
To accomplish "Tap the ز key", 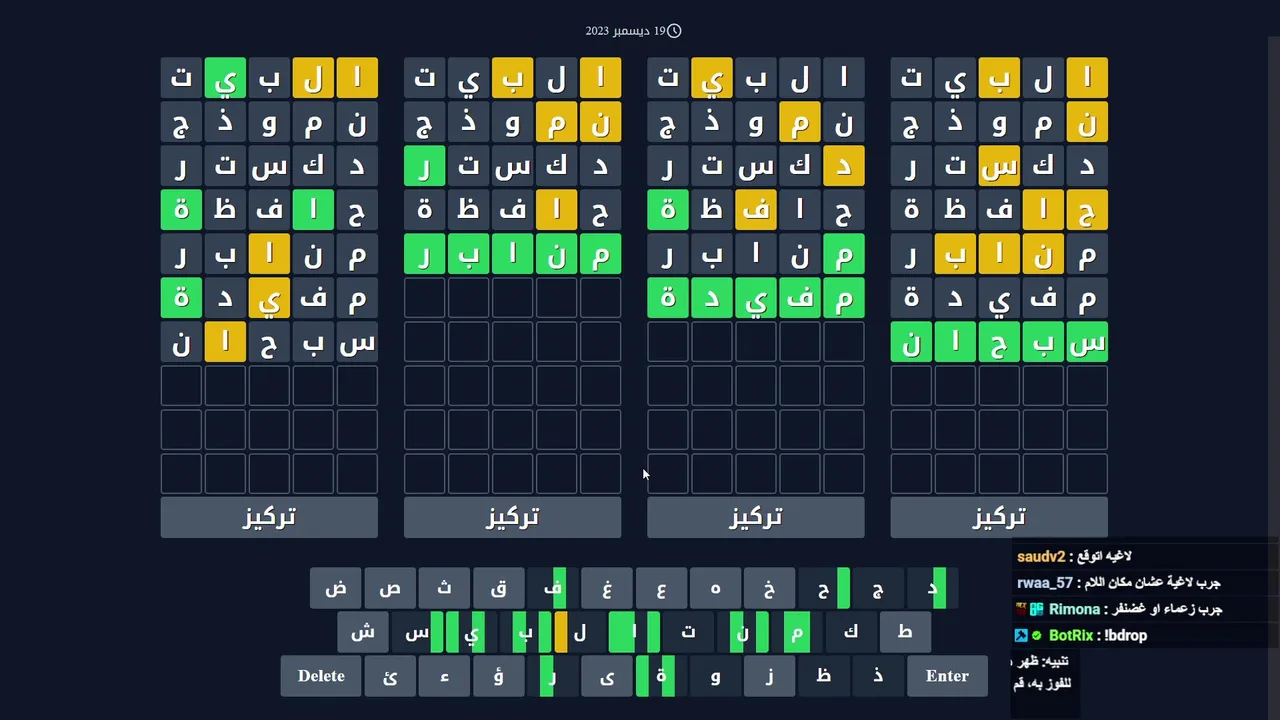I will (x=769, y=676).
